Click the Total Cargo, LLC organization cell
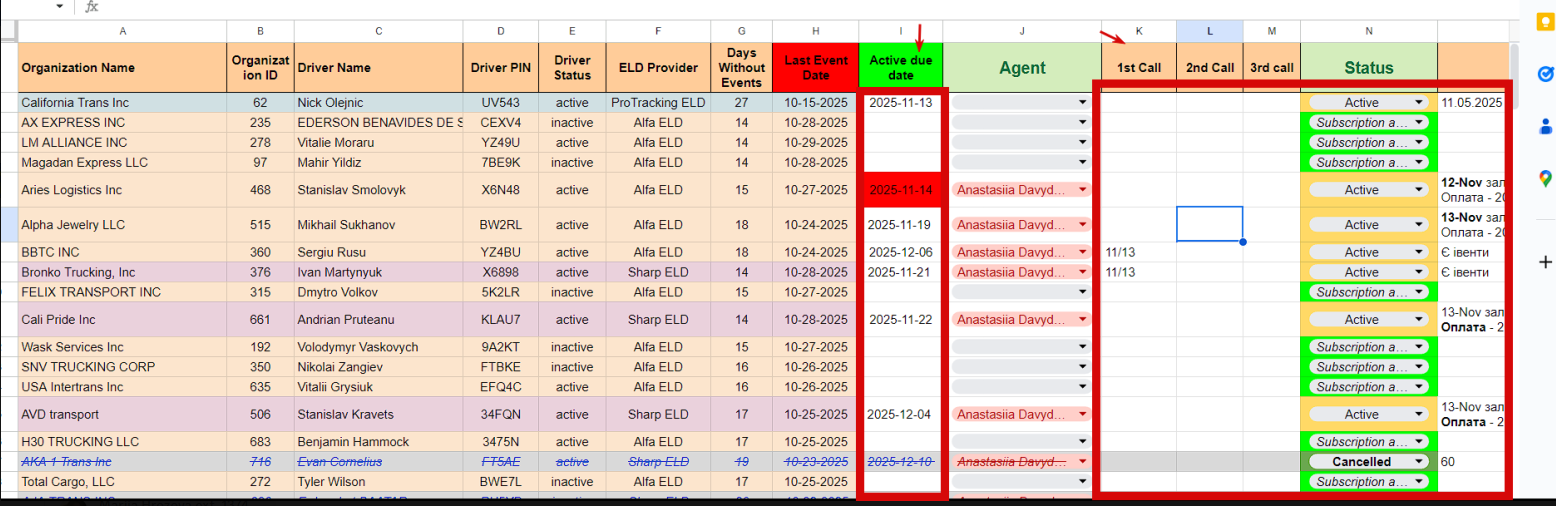Viewport: 1556px width, 506px height. (x=122, y=482)
